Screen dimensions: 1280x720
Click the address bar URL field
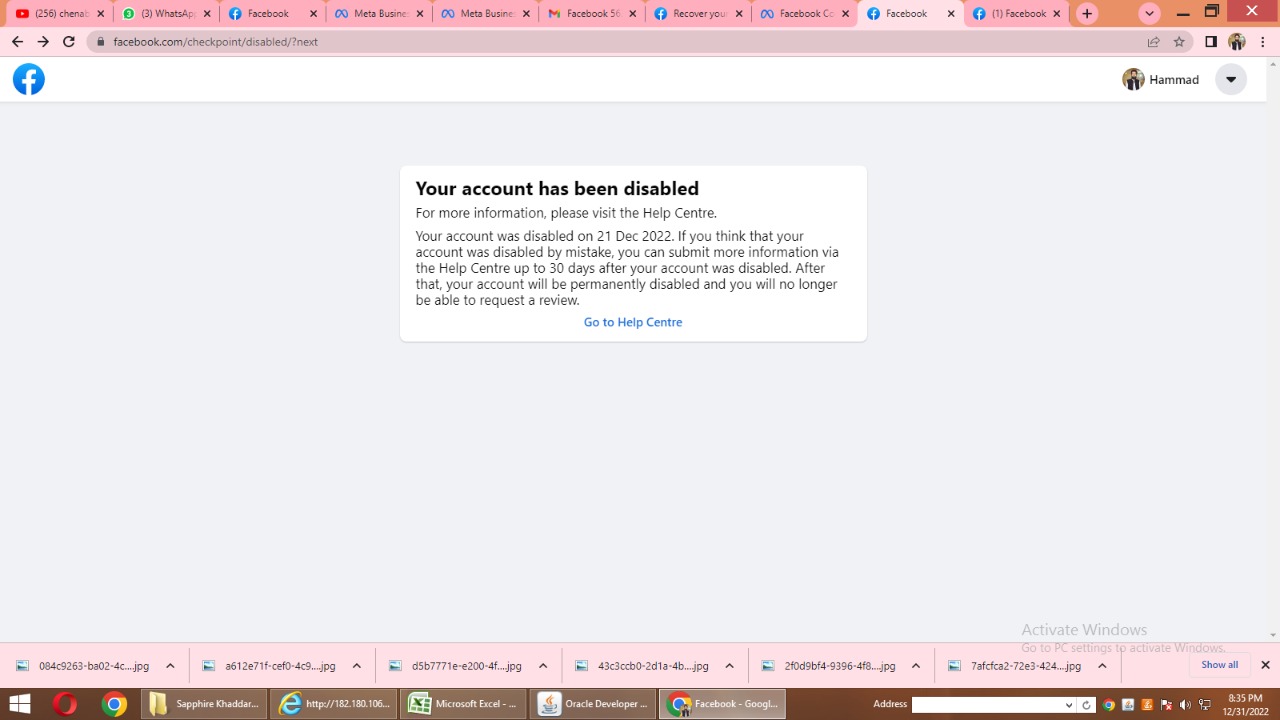(600, 42)
